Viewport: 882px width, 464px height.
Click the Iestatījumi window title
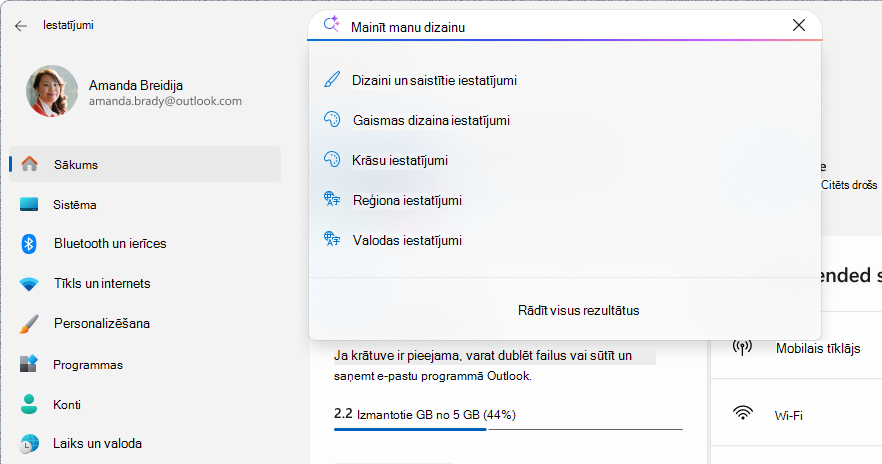point(69,25)
